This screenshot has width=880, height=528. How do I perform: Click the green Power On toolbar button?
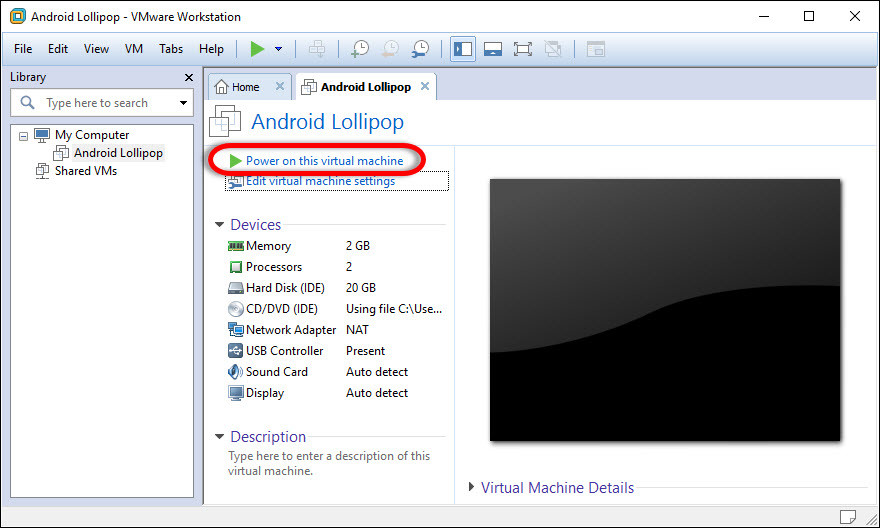coord(257,49)
